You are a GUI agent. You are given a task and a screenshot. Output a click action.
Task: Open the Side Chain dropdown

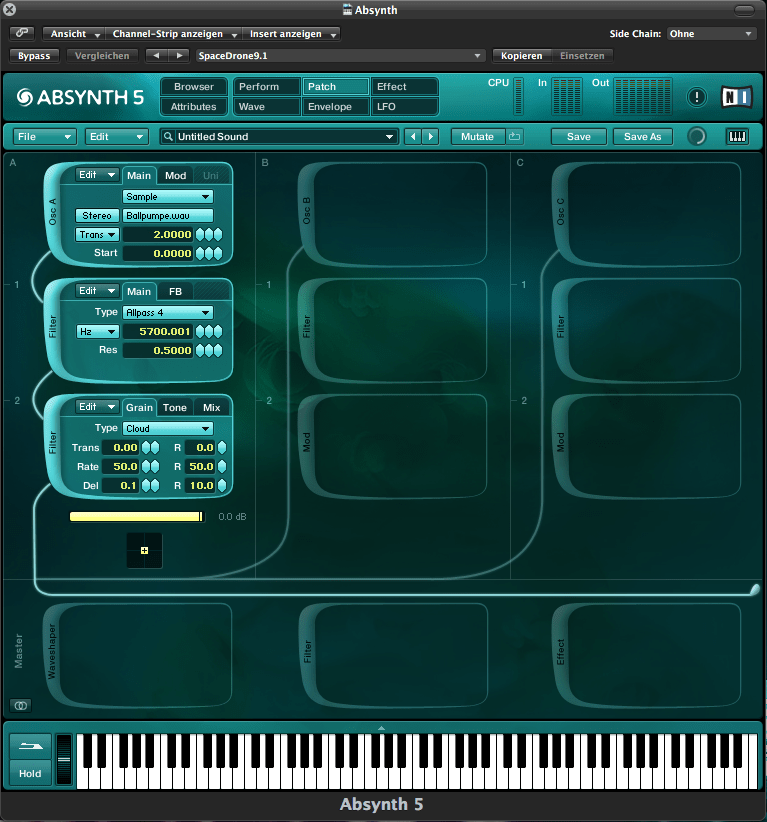pos(711,34)
